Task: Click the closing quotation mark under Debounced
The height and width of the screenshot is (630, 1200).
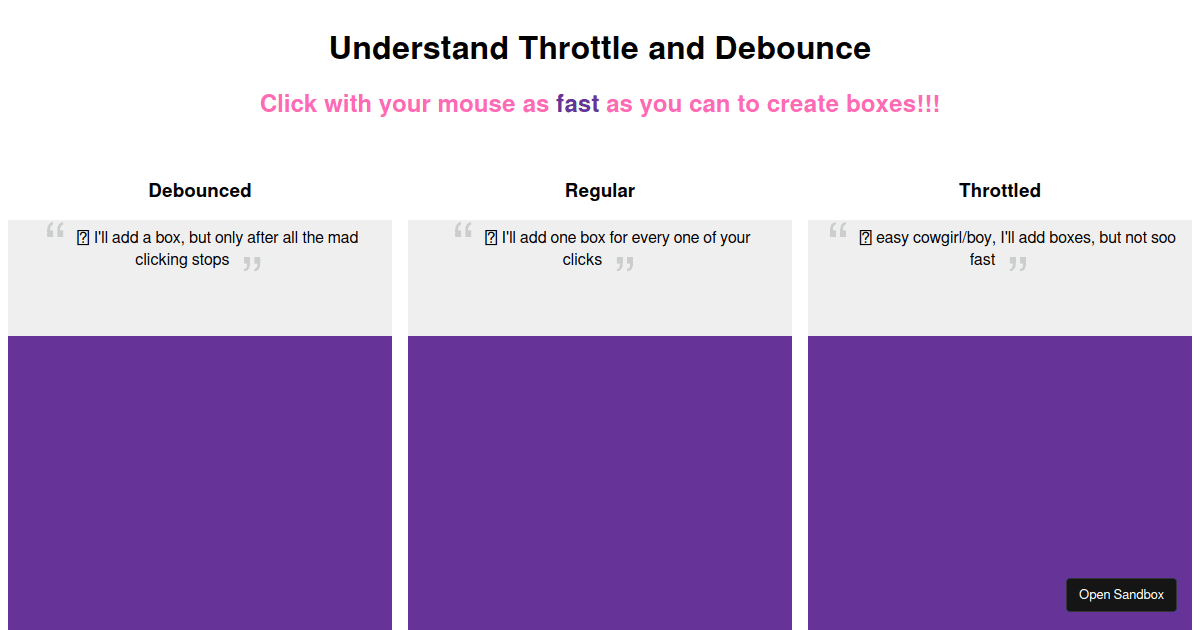Action: pos(253,263)
